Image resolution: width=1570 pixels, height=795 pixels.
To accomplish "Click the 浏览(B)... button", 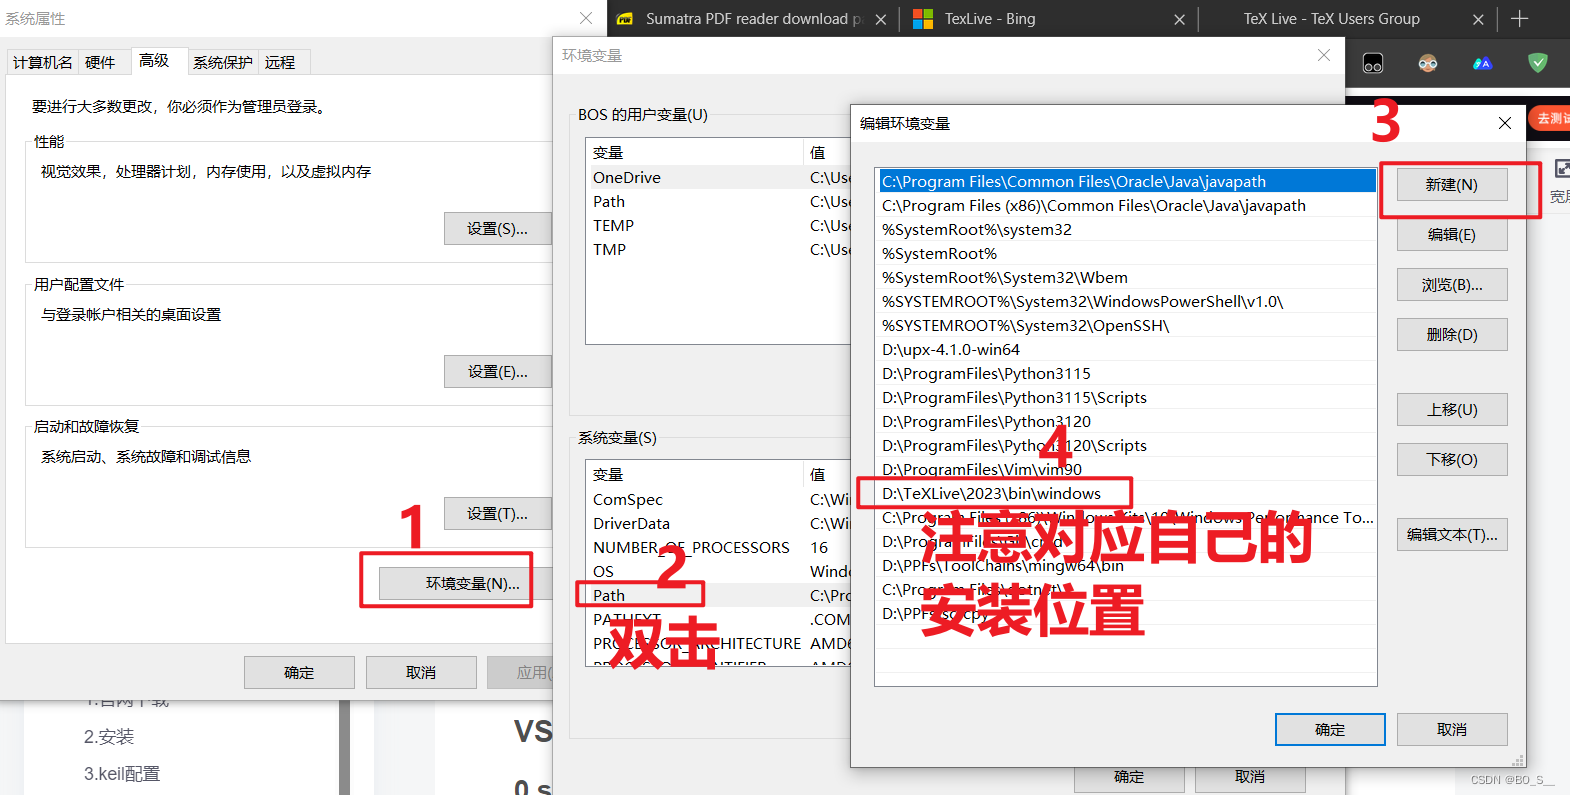I will [1452, 285].
